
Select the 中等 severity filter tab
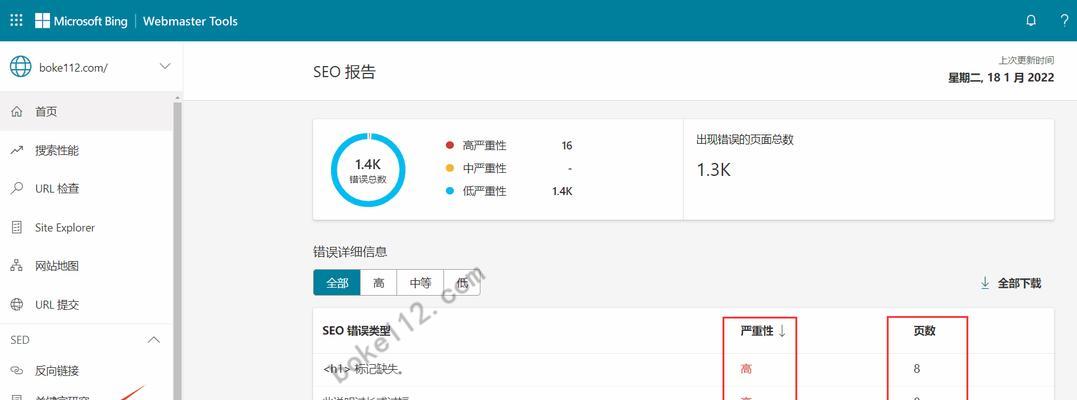[420, 282]
